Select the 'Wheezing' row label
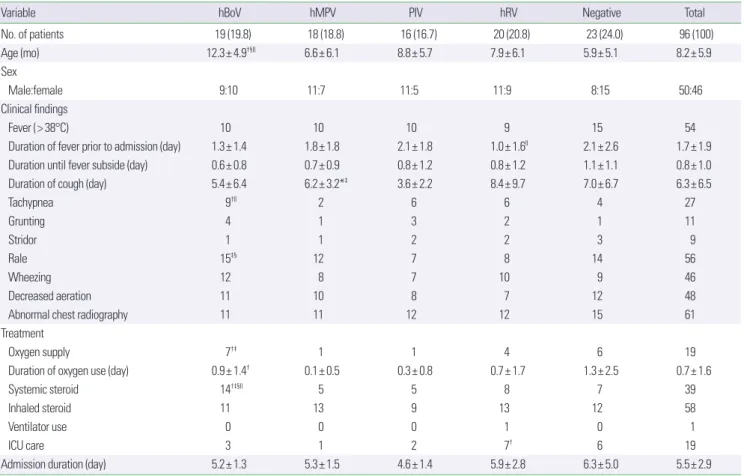This screenshot has height=476, width=744. [29, 277]
